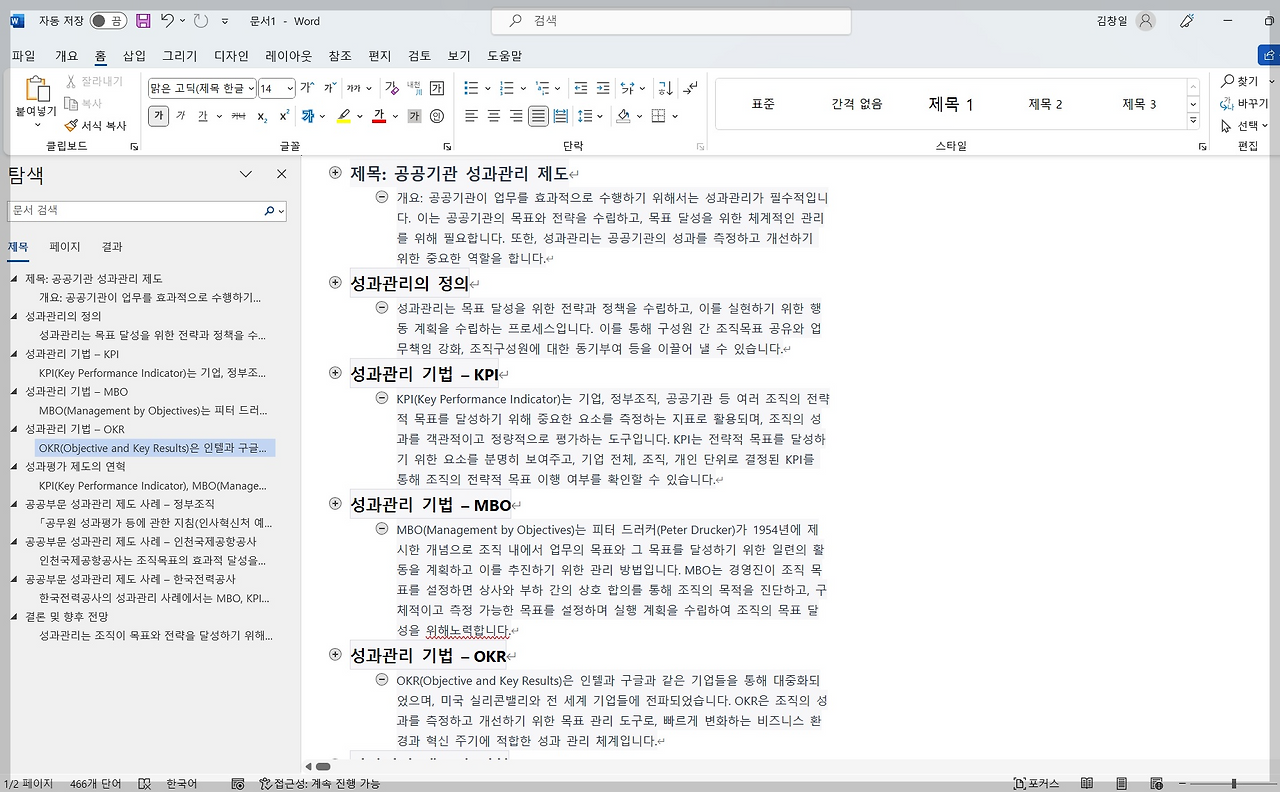Increase font size with grow font icon
This screenshot has height=792, width=1280.
pyautogui.click(x=308, y=88)
